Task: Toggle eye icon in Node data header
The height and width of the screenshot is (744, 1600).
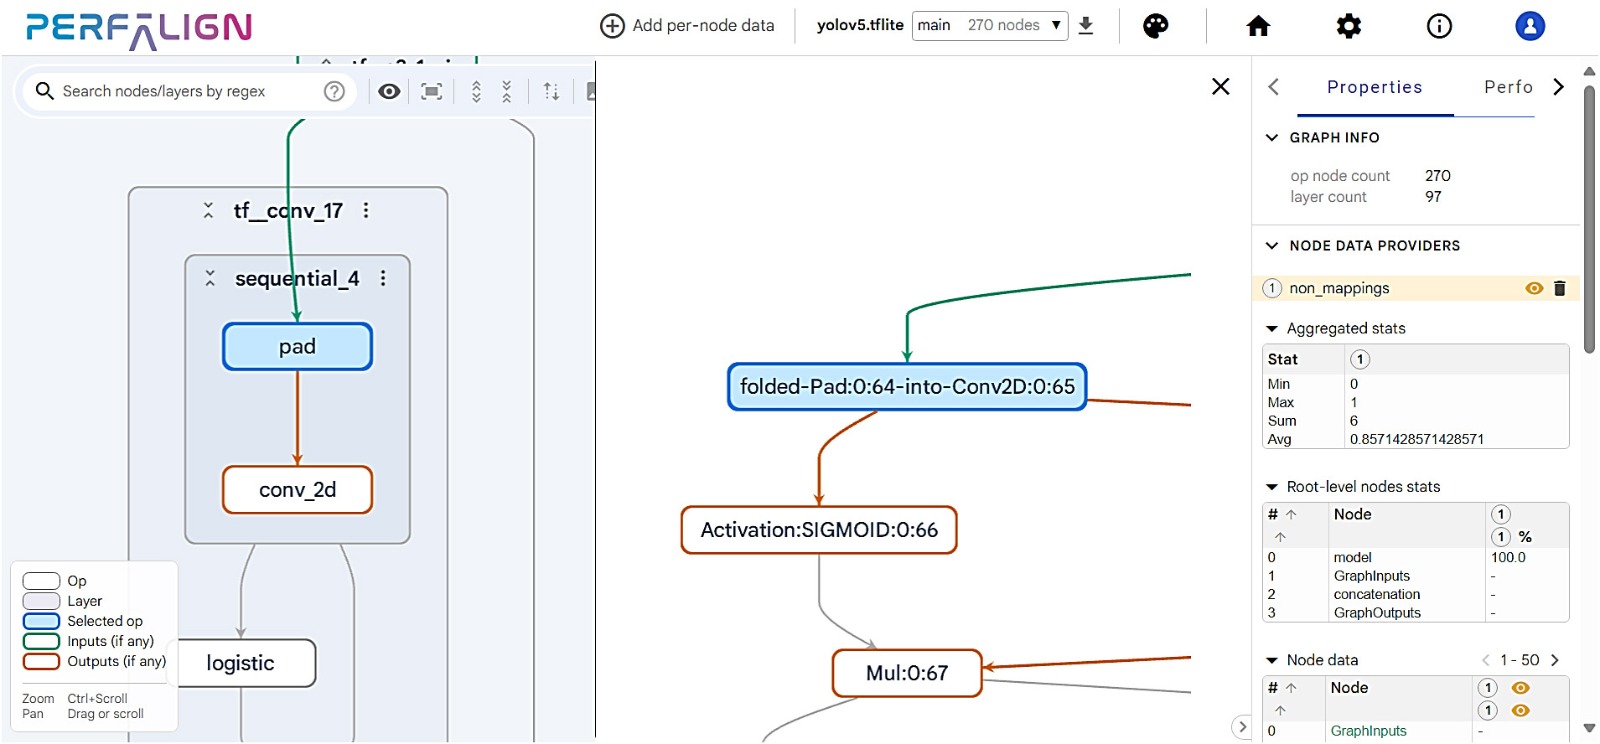Action: point(1520,688)
